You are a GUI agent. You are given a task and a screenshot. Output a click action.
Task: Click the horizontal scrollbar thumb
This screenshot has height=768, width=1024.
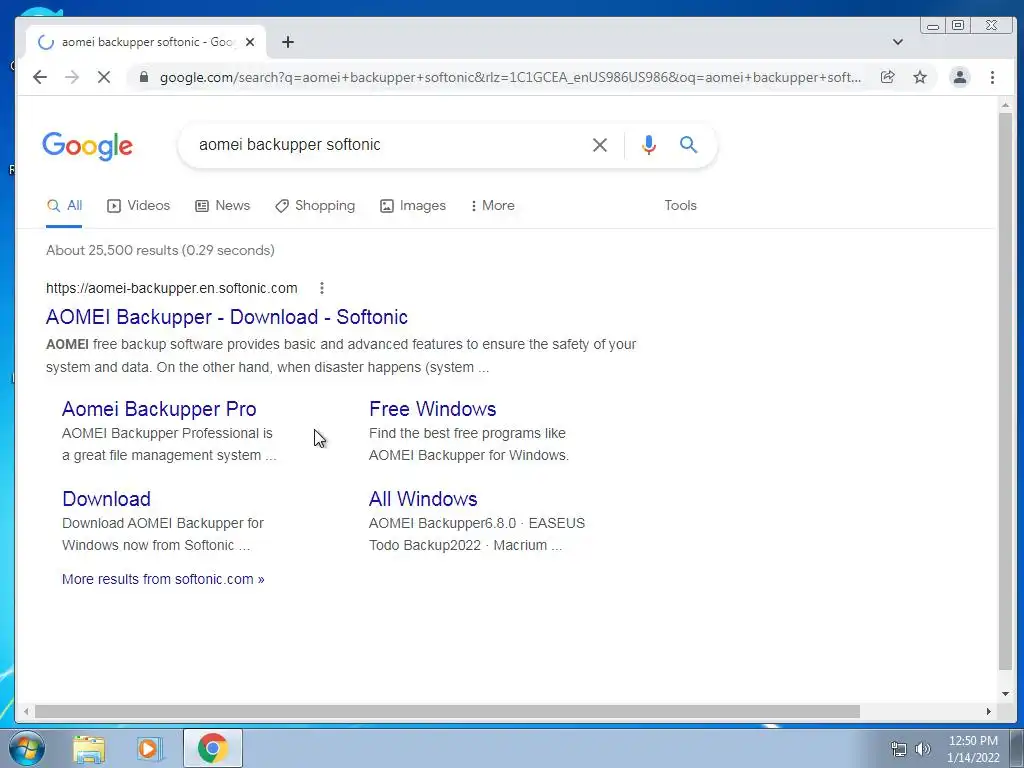pyautogui.click(x=447, y=712)
